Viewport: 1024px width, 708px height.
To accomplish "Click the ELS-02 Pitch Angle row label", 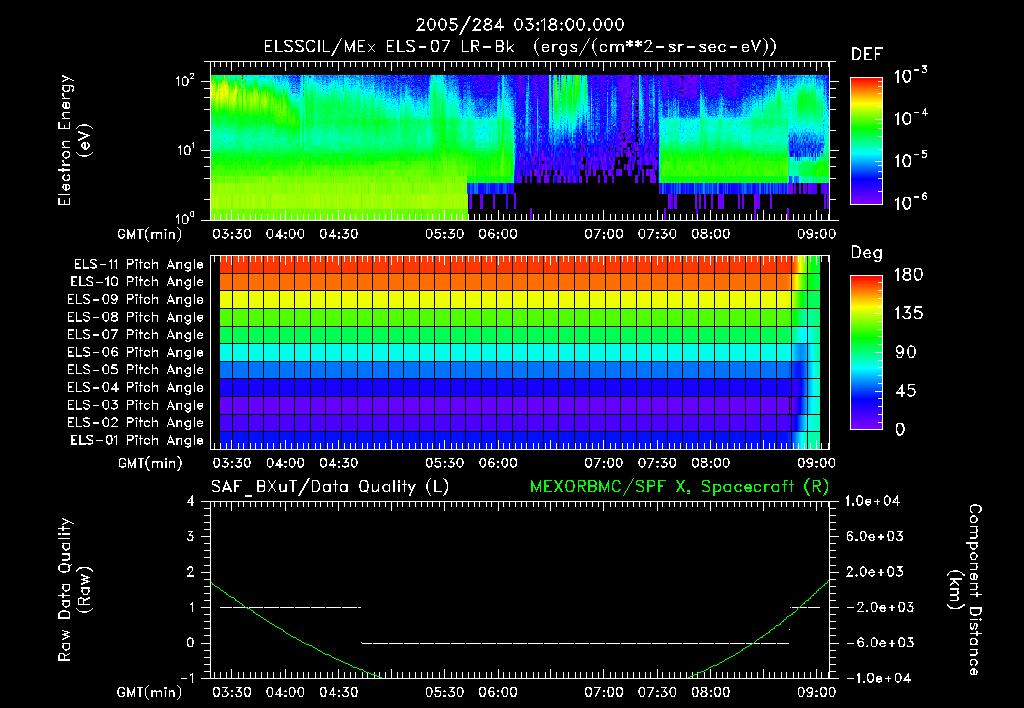I will (136, 423).
